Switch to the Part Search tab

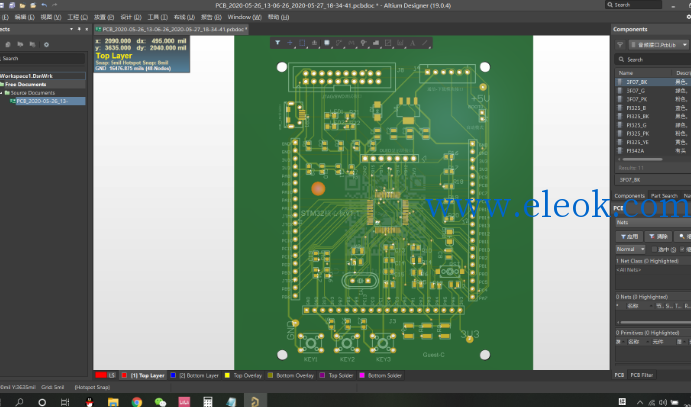664,196
